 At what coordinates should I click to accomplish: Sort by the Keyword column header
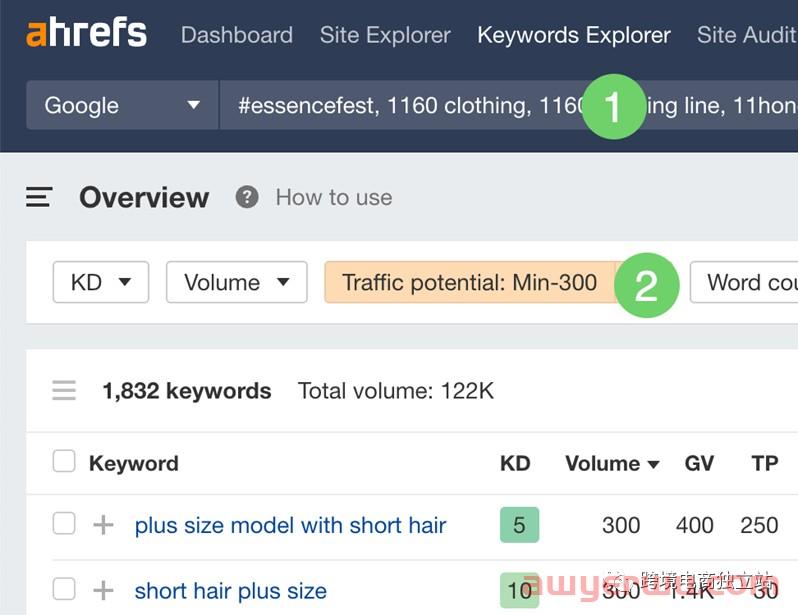tap(134, 463)
